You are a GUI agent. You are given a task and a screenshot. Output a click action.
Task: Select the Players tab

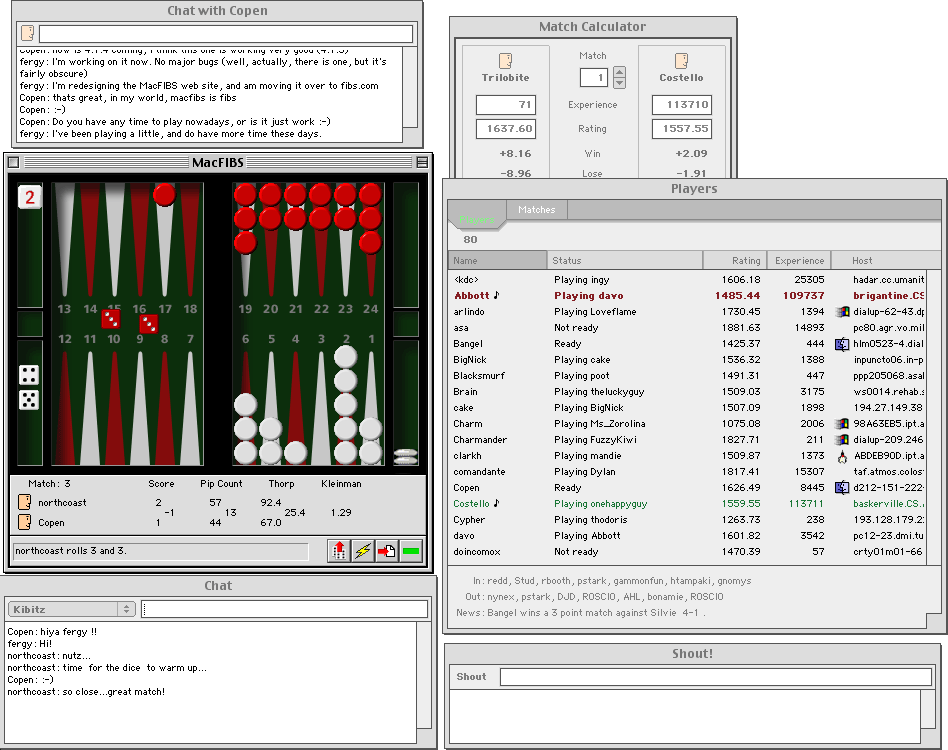(x=477, y=219)
